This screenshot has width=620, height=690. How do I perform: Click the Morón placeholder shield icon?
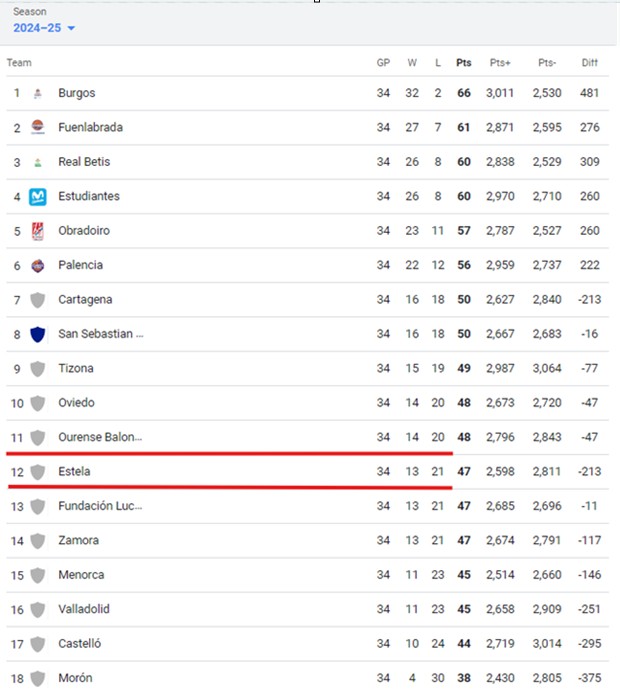click(x=38, y=678)
